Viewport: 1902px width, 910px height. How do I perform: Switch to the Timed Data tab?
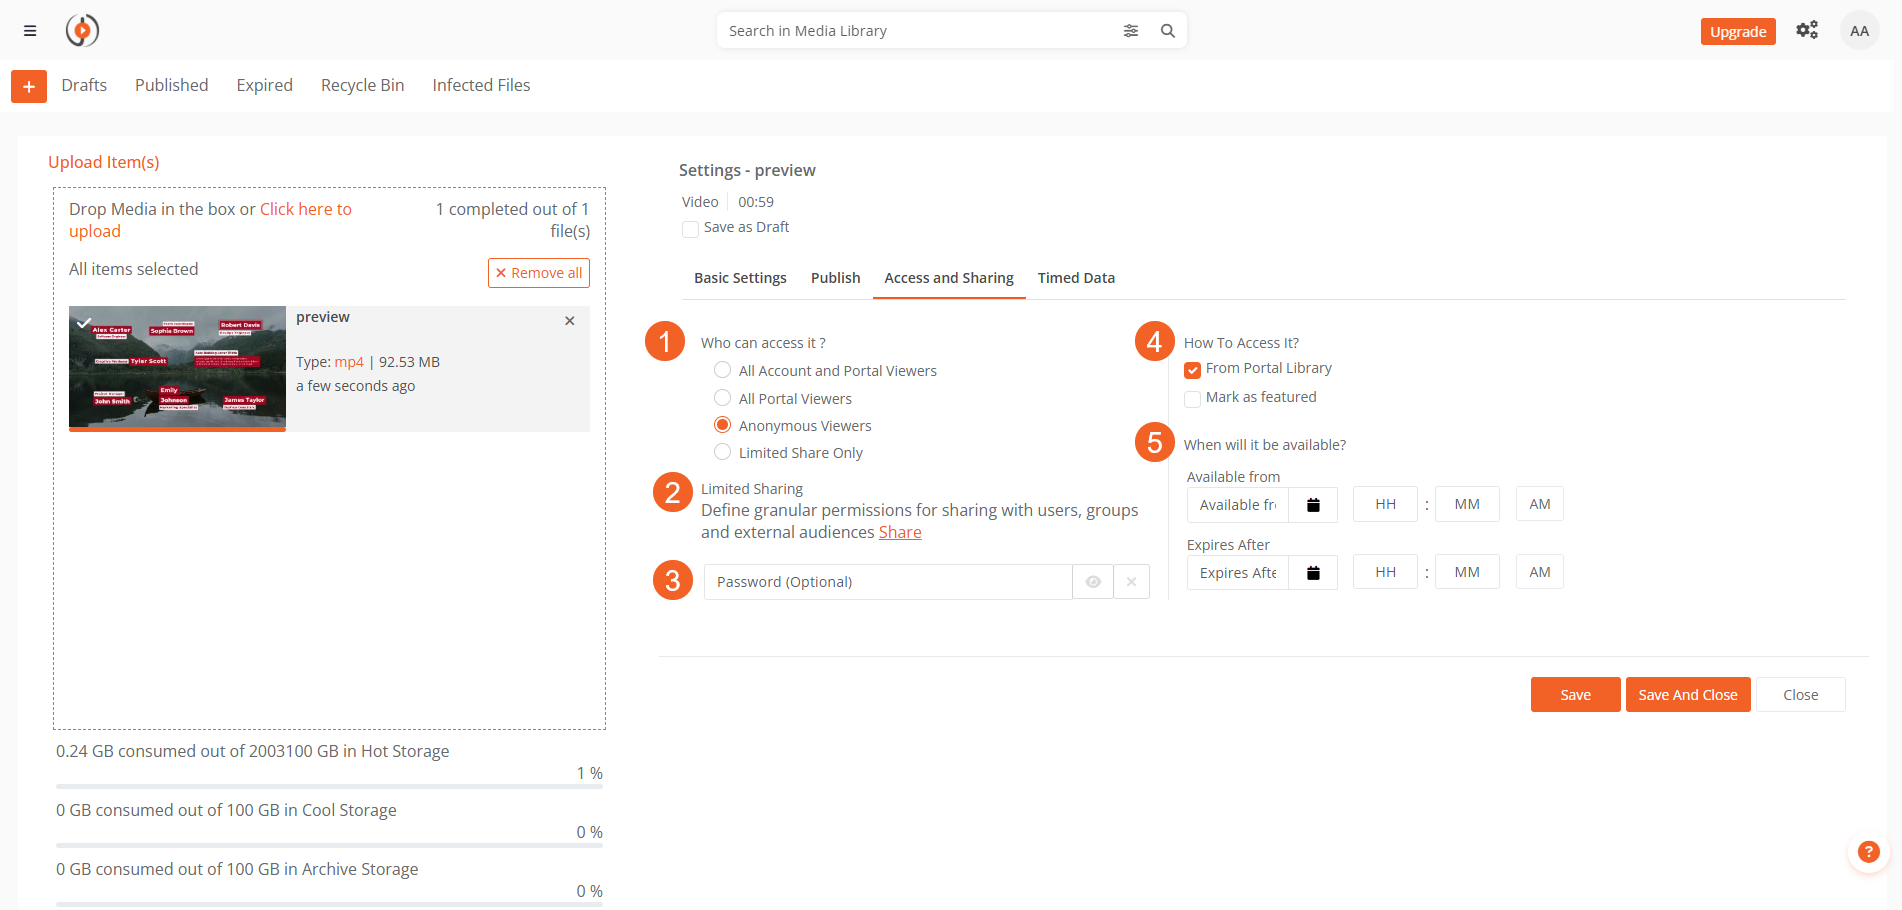point(1075,278)
